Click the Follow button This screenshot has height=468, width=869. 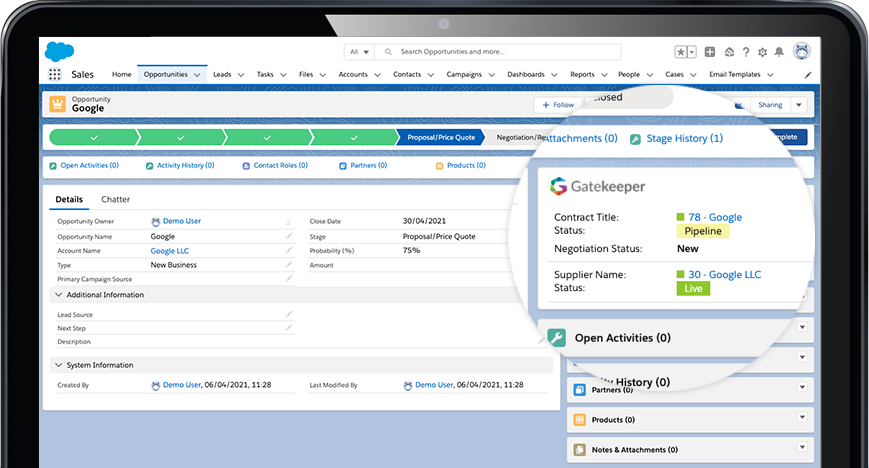(x=557, y=105)
